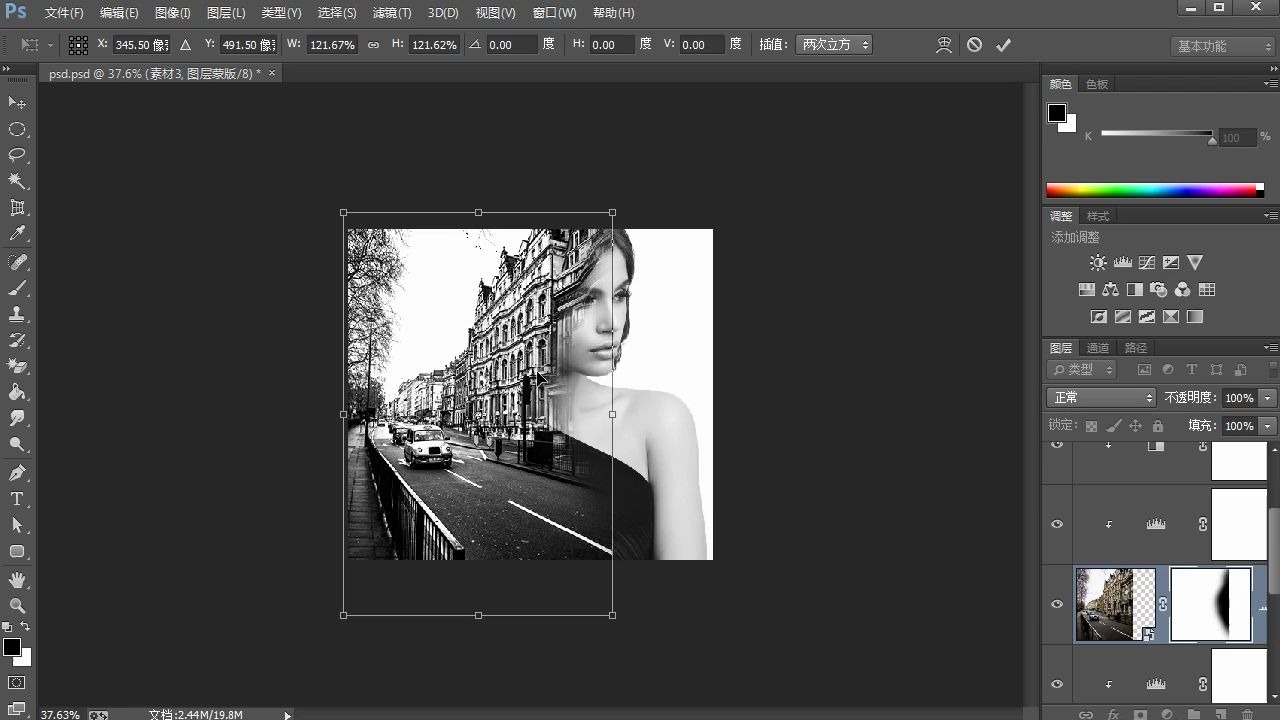The width and height of the screenshot is (1280, 720).
Task: Open the Layers panel flyout menu
Action: tap(1270, 348)
